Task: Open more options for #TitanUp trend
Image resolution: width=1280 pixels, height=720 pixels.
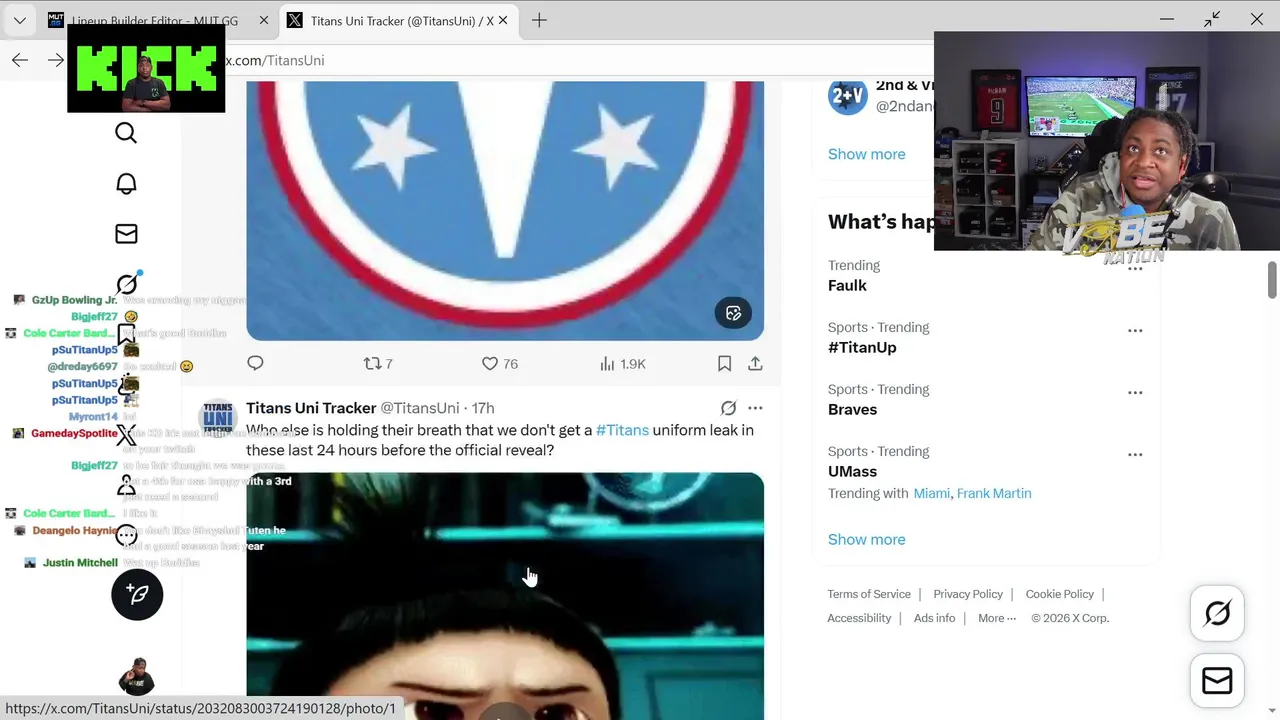Action: tap(1135, 331)
